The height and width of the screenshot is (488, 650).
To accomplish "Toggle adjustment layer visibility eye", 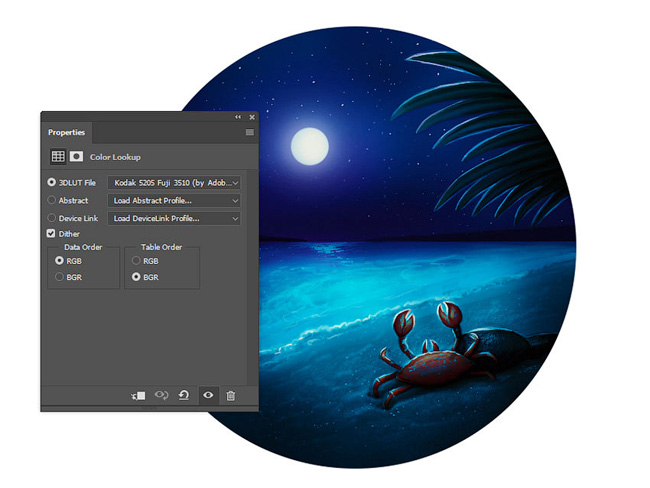I will [x=208, y=395].
